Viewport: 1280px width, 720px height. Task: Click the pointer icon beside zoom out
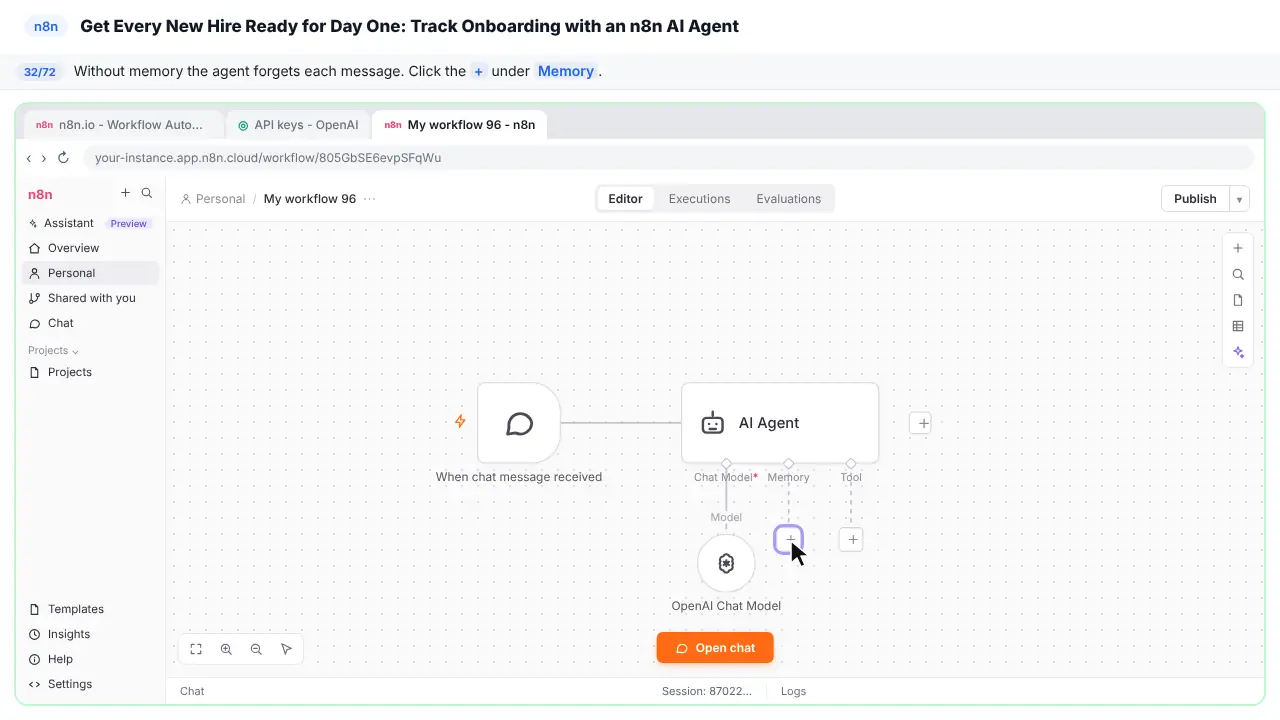pos(286,649)
